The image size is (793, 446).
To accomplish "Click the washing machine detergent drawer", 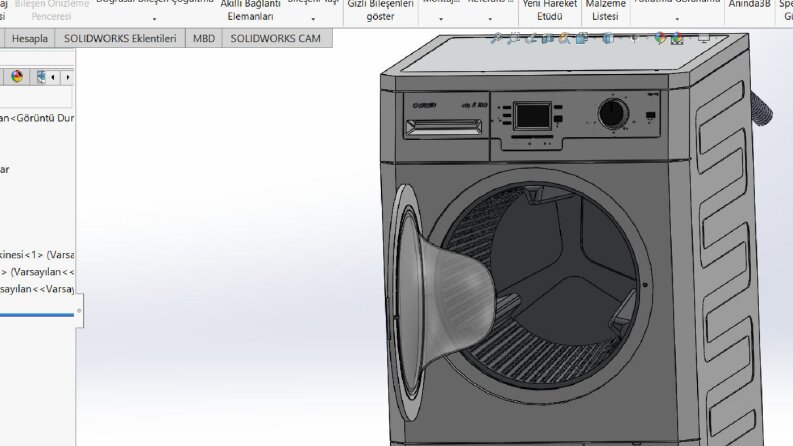I will click(444, 127).
